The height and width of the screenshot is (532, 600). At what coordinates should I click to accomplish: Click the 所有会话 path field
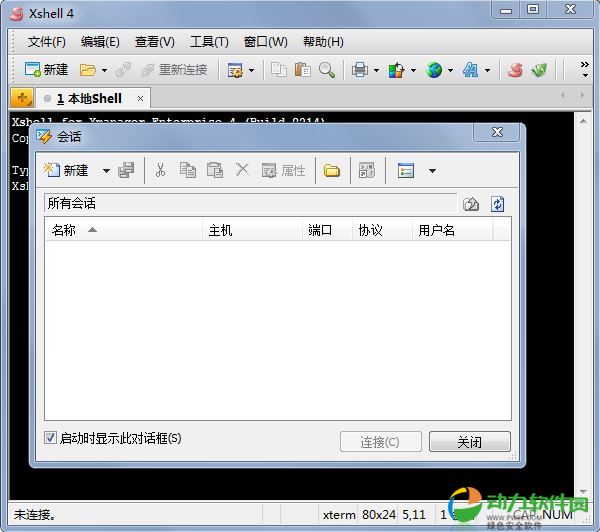250,203
